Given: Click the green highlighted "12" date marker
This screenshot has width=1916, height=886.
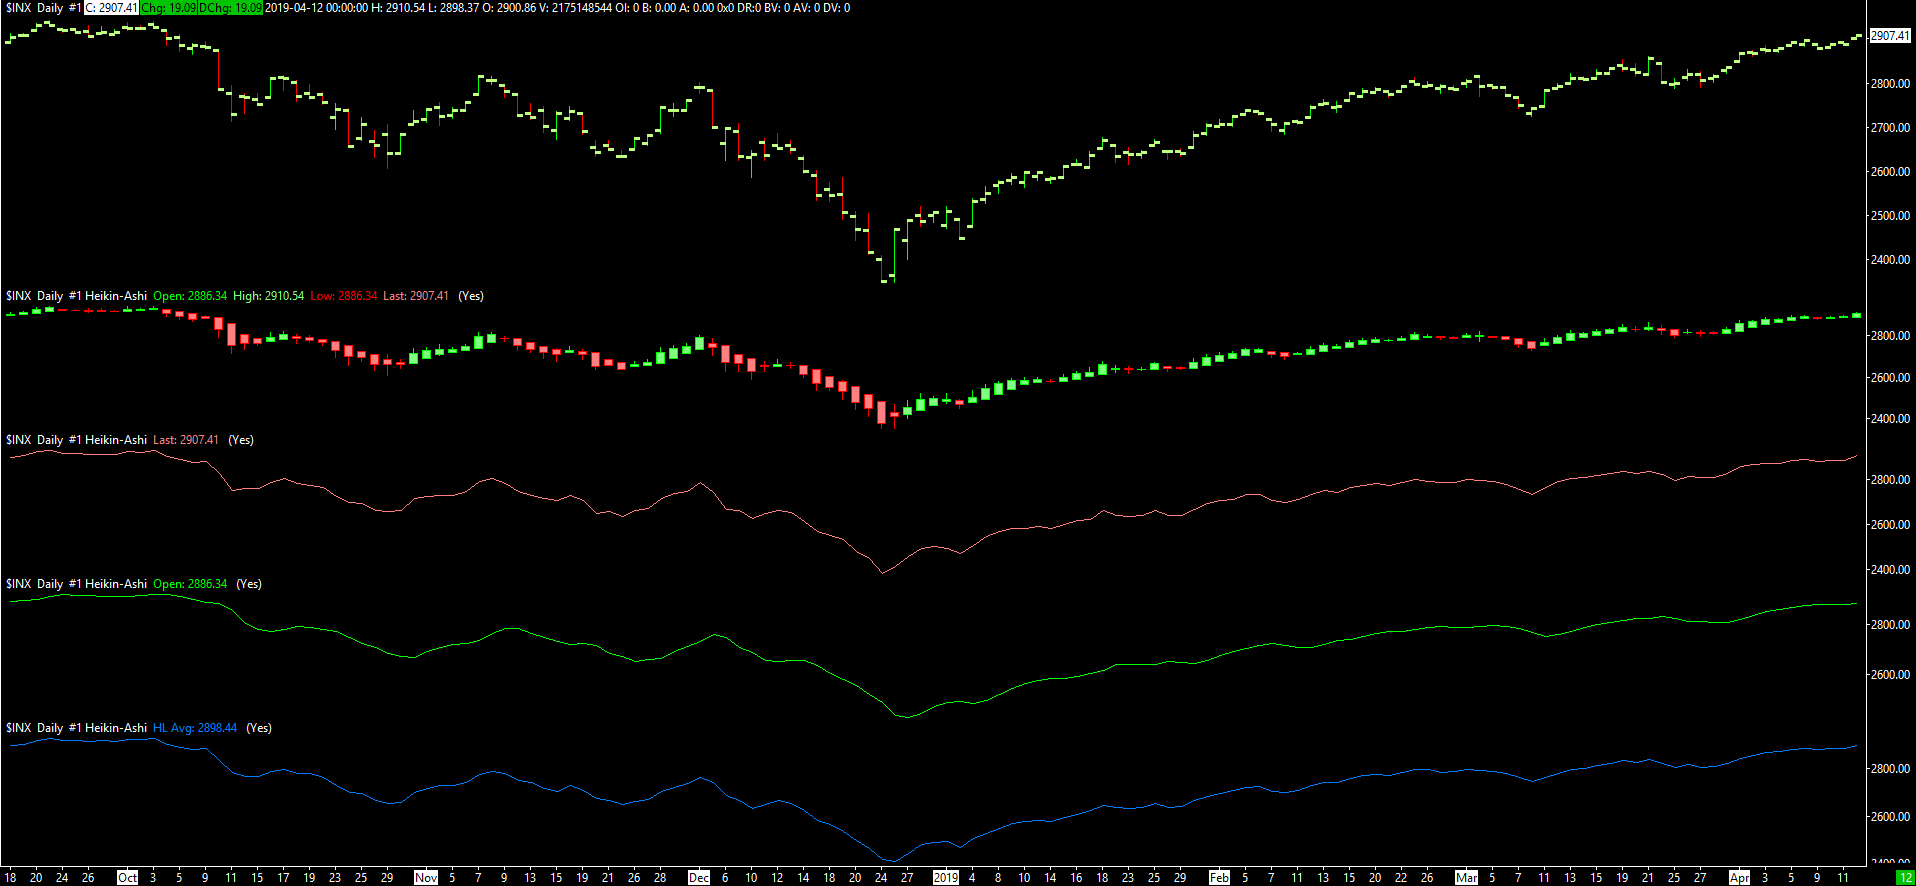Looking at the screenshot, I should (x=1905, y=878).
